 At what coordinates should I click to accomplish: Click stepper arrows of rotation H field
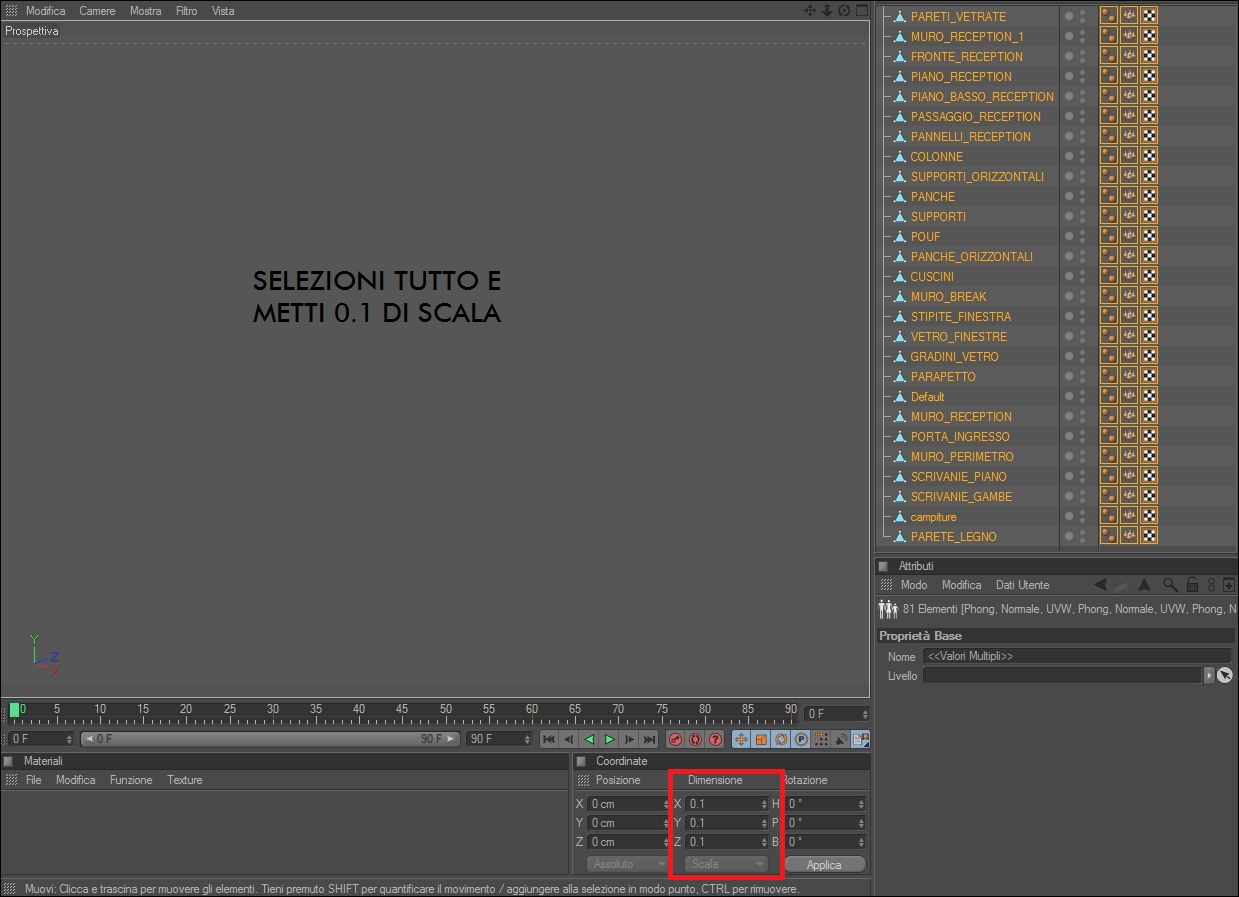tap(862, 804)
